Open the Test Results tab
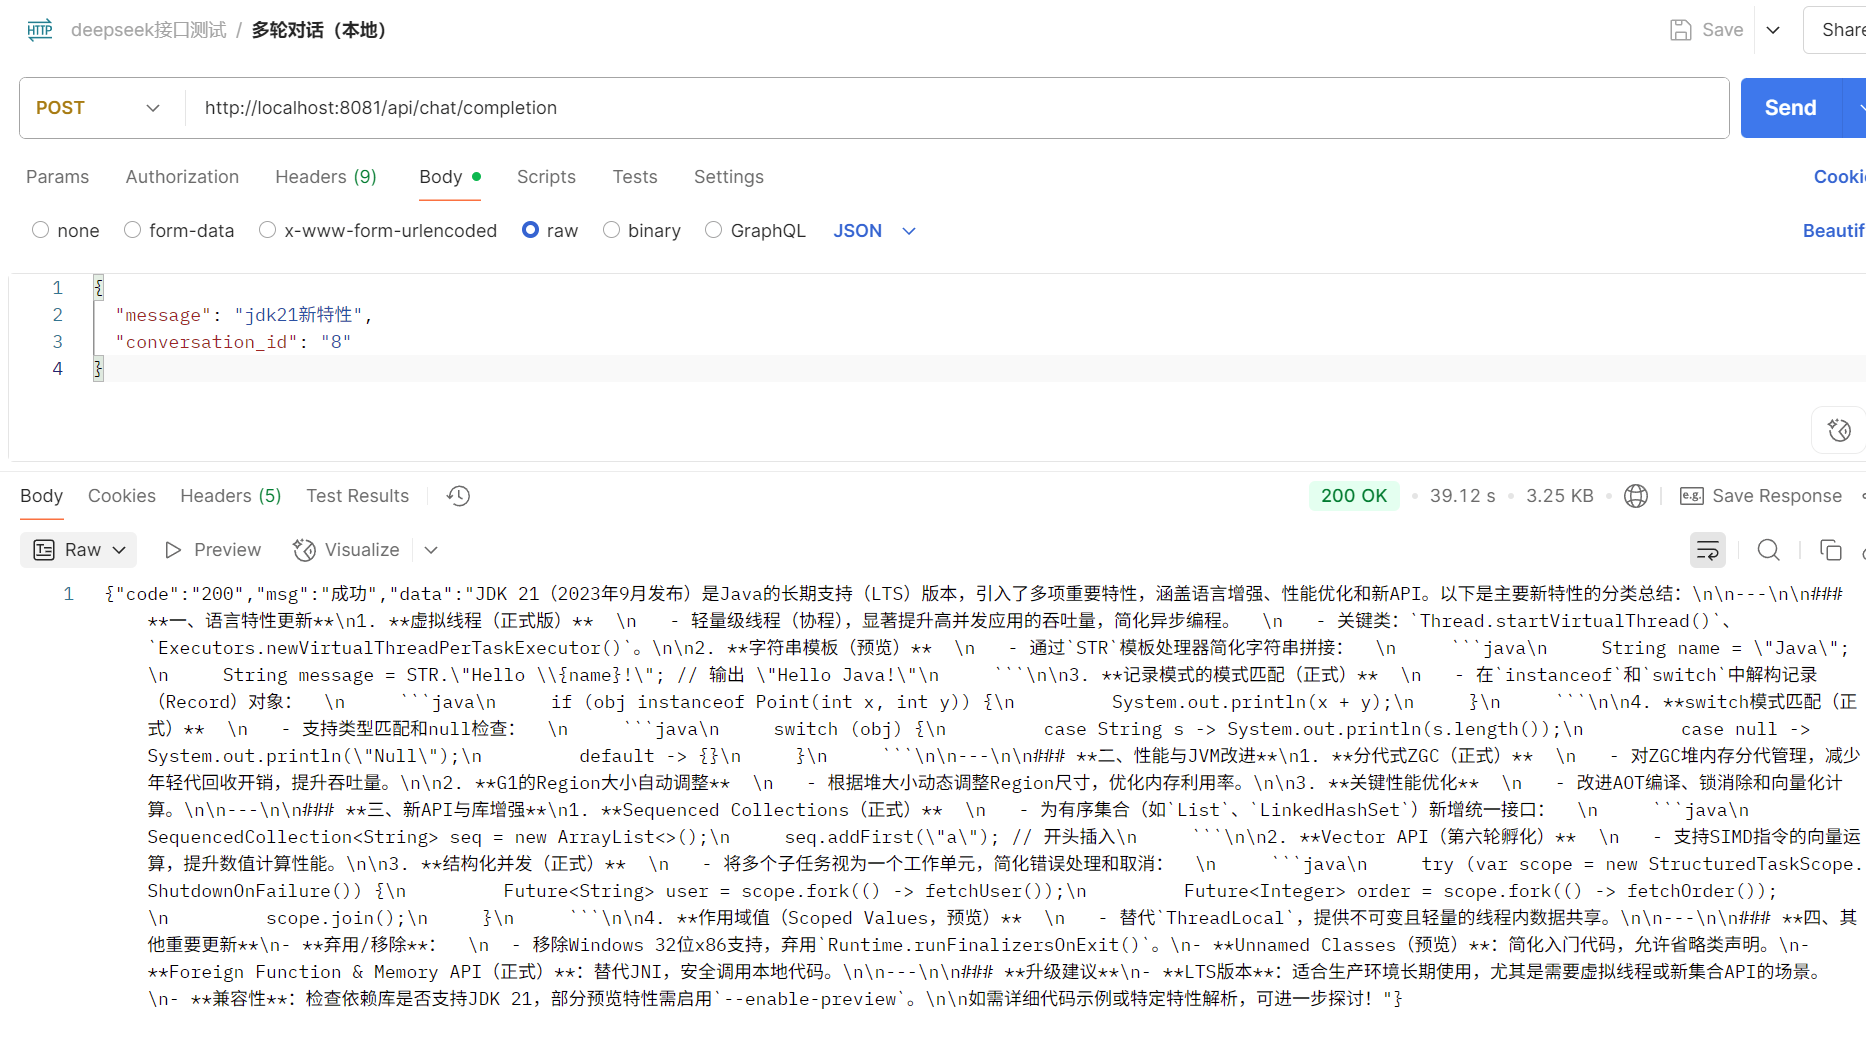Viewport: 1866px width, 1060px height. [358, 496]
